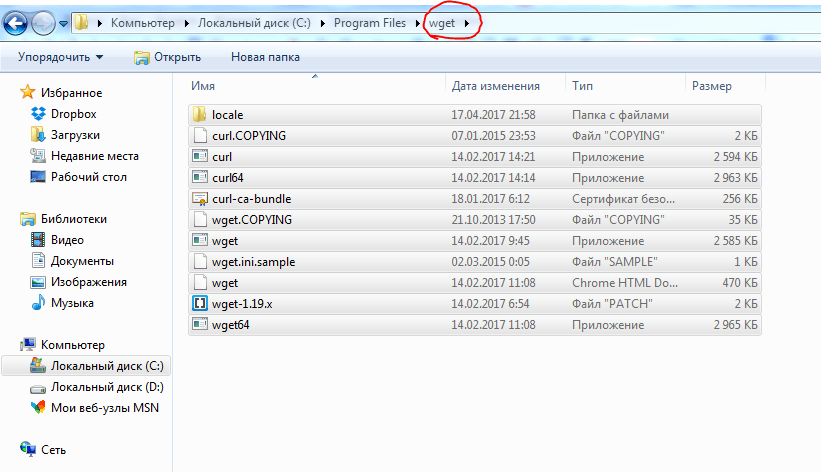Click the Открыть toolbar button
Viewport: 821px width, 472px height.
point(167,57)
